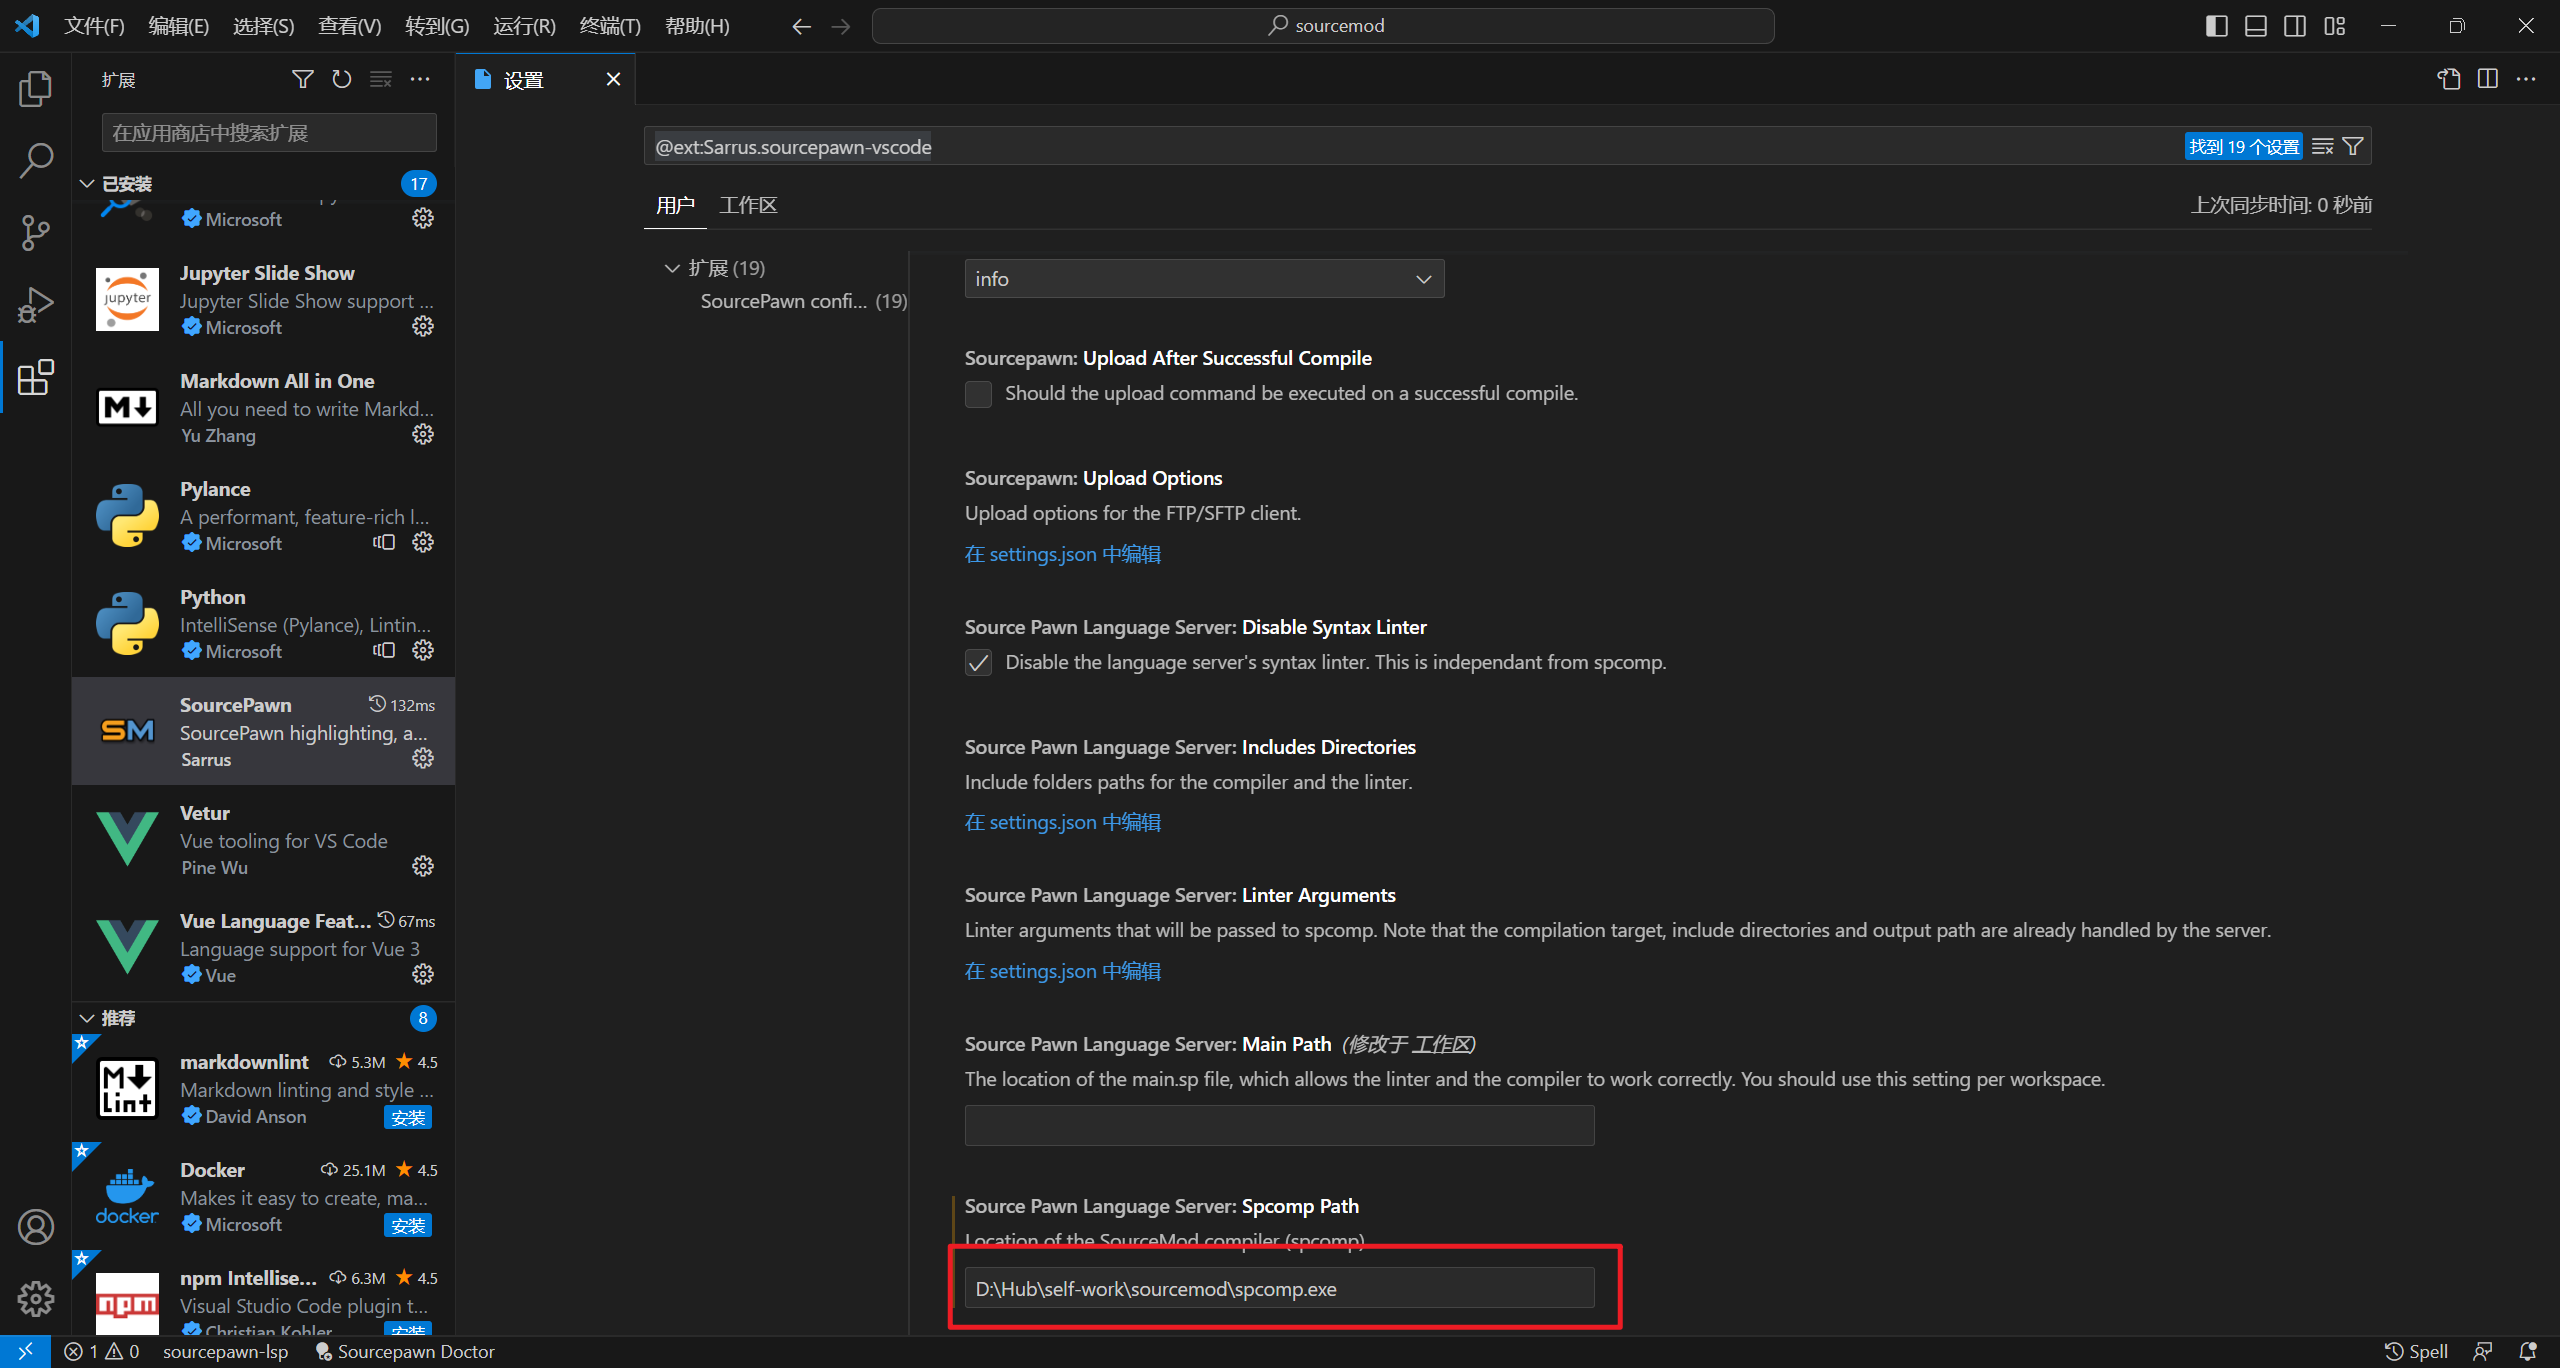Image resolution: width=2560 pixels, height=1368 pixels.
Task: Toggle Upload After Successful Compile checkbox
Action: click(979, 393)
